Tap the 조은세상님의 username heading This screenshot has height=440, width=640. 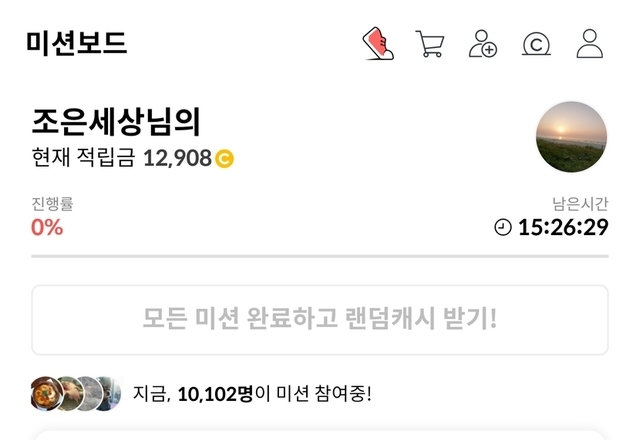click(116, 121)
